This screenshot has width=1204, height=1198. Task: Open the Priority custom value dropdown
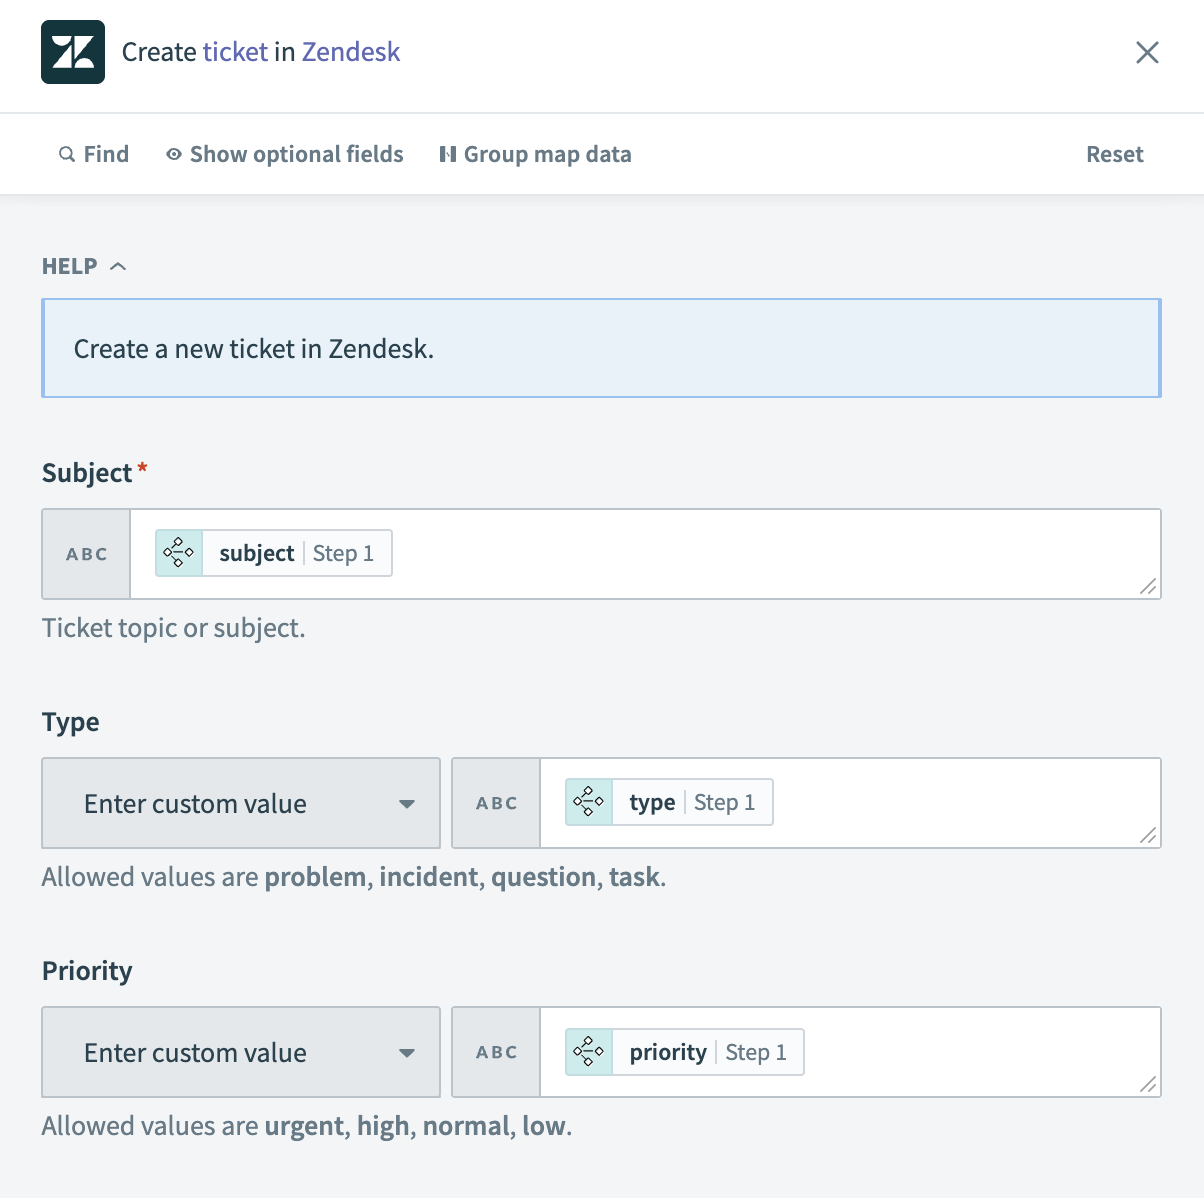(x=241, y=1052)
